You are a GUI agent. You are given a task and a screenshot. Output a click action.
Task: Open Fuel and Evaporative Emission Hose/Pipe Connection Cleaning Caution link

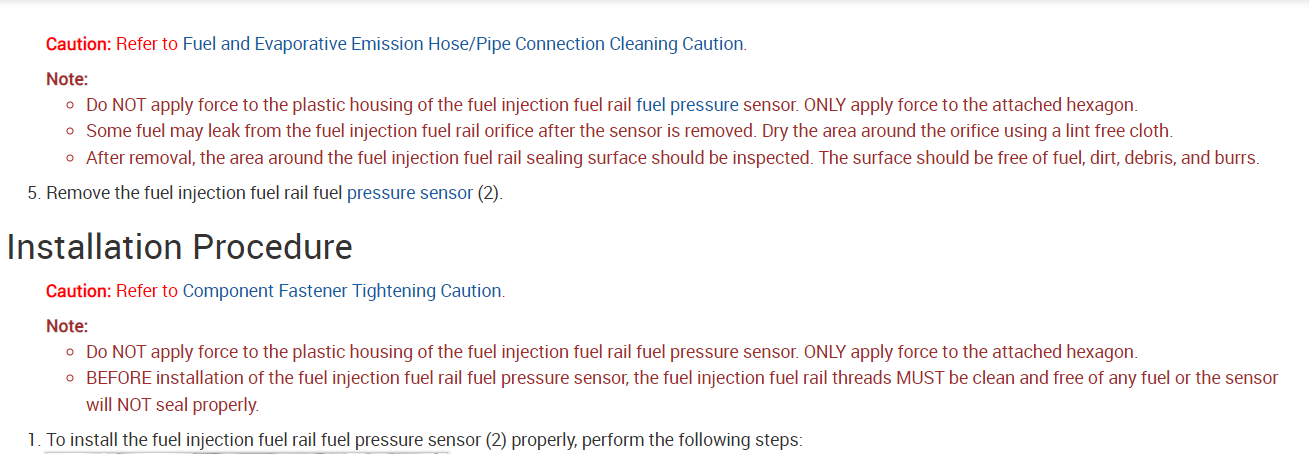click(x=463, y=44)
